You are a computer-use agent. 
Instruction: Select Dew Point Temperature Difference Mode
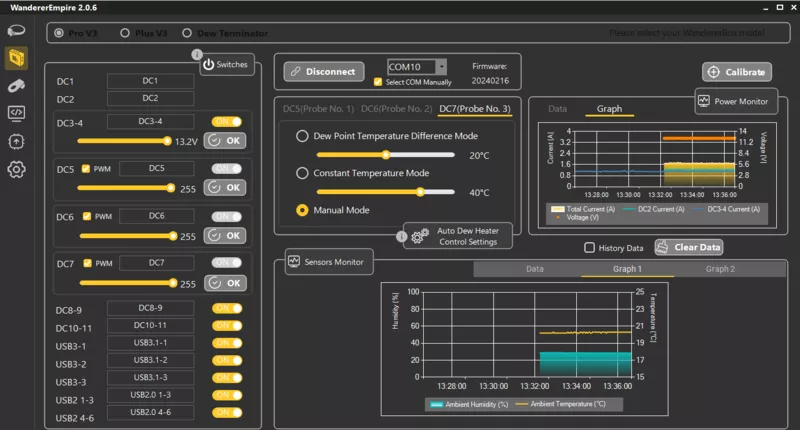pos(303,136)
